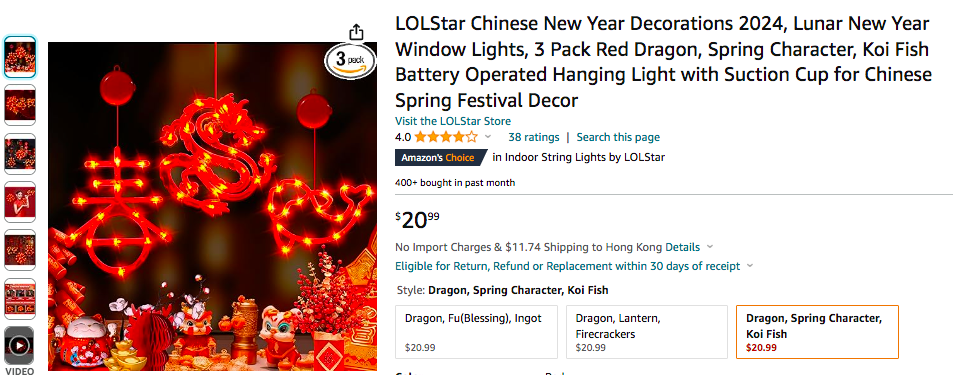Open the star rating popover chevron
The height and width of the screenshot is (375, 953).
tap(487, 137)
